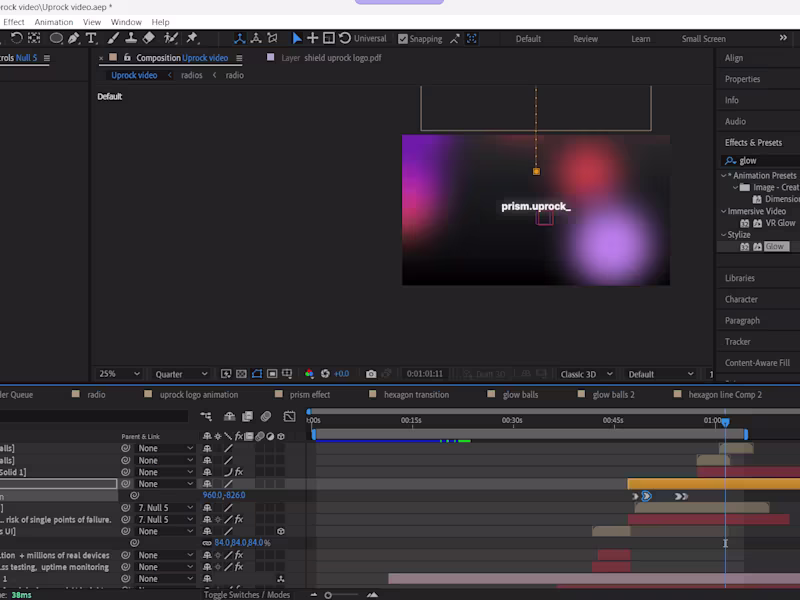Click the rotate gizmo icon beside Universal
This screenshot has width=800, height=600.
[x=345, y=38]
